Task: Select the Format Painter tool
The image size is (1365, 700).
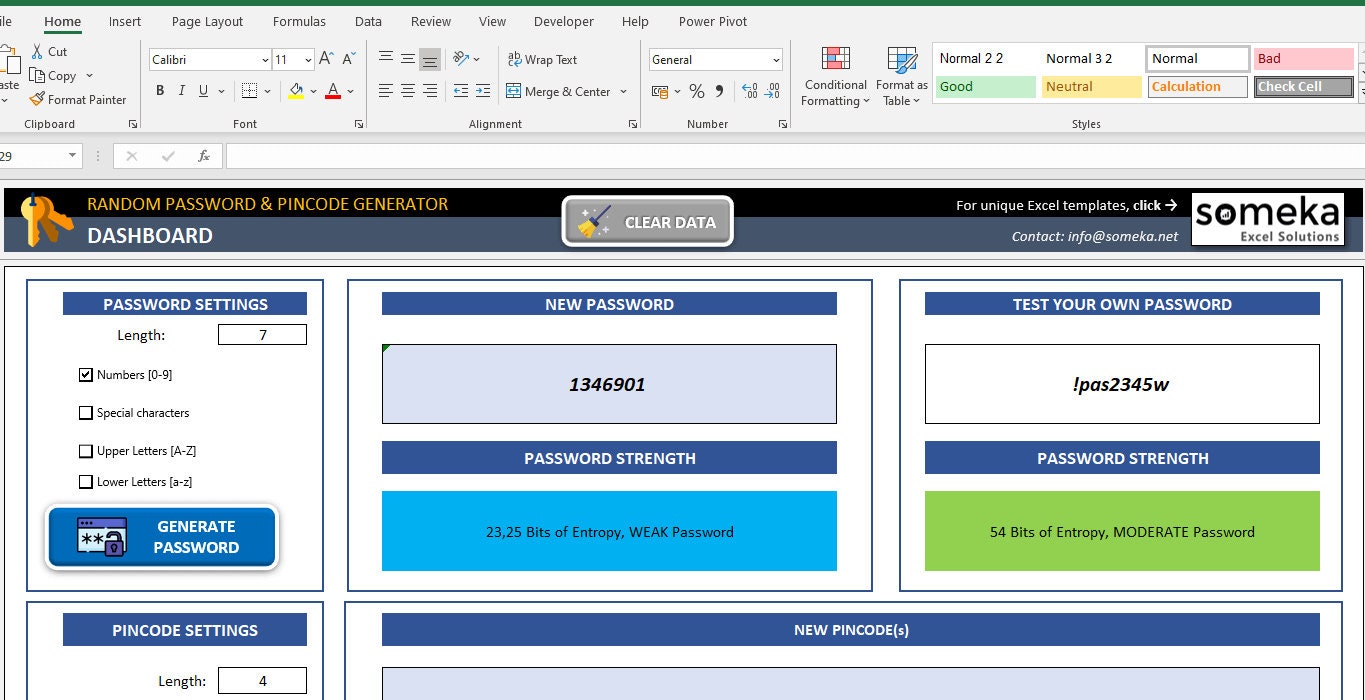Action: tap(80, 99)
